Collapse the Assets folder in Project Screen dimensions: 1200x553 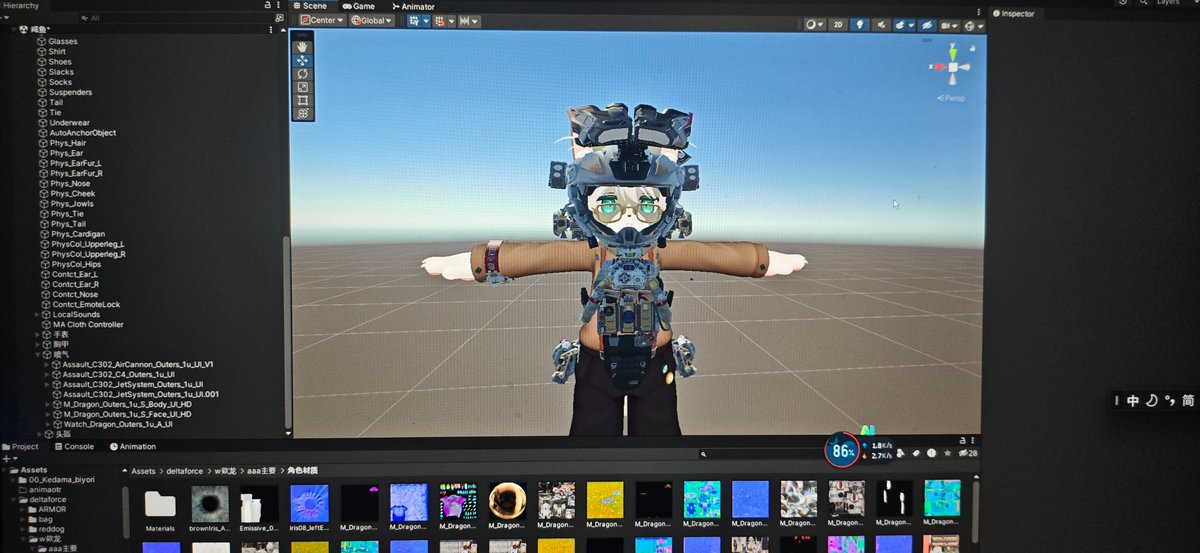[x=5, y=469]
